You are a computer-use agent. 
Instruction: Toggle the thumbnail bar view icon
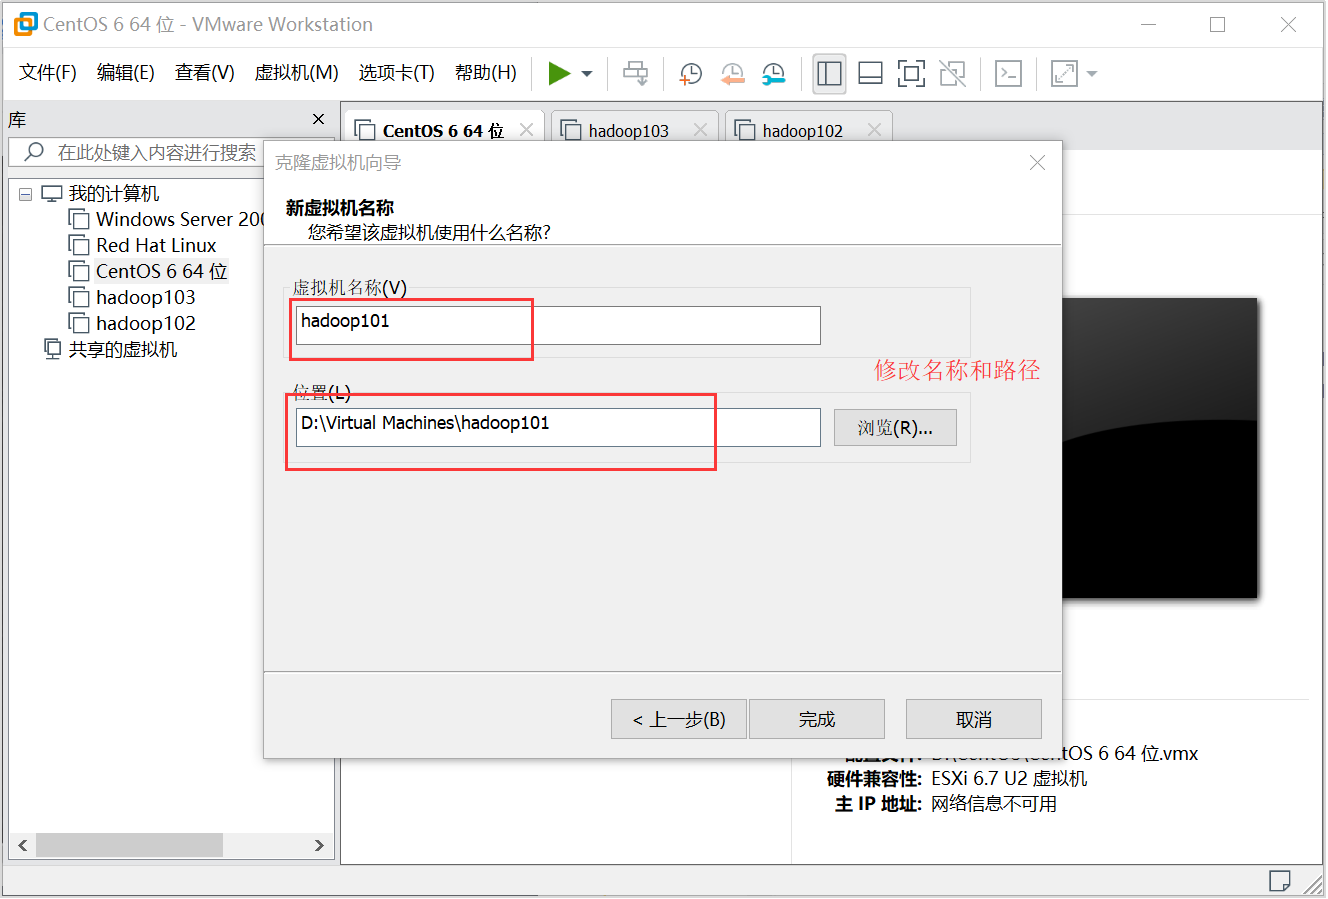(870, 73)
